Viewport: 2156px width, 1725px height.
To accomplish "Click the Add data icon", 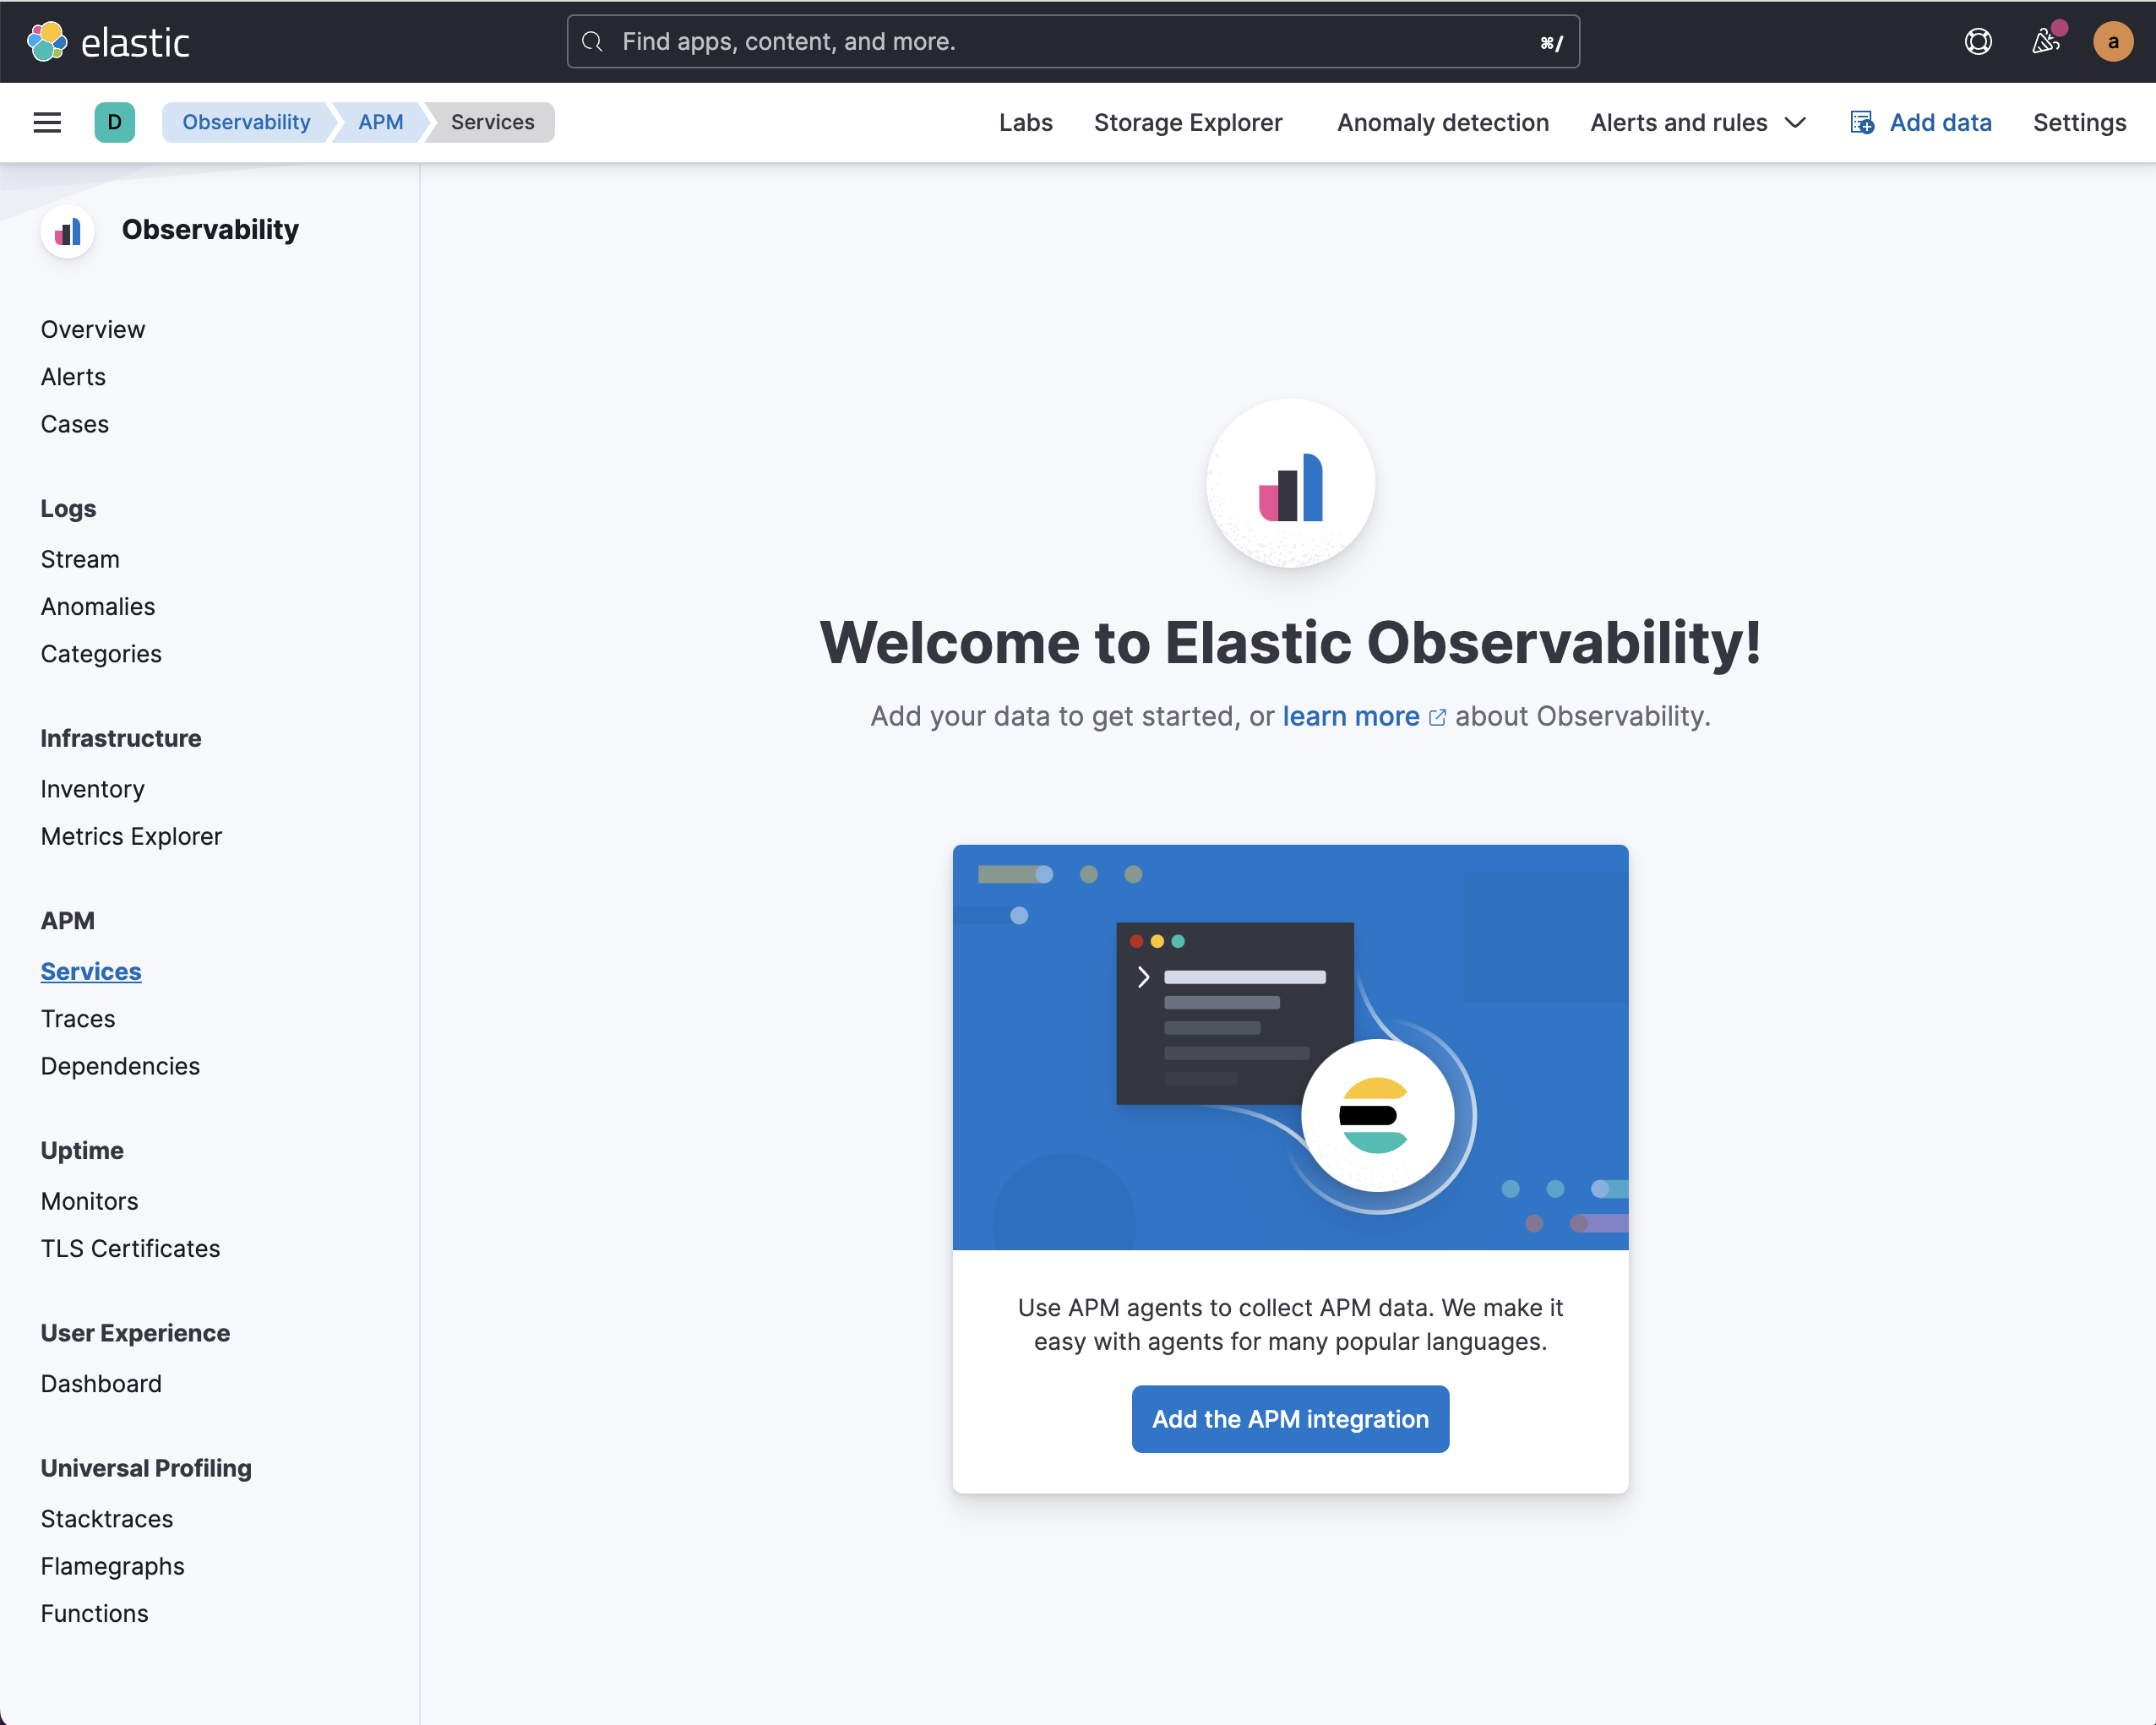I will pos(1861,122).
